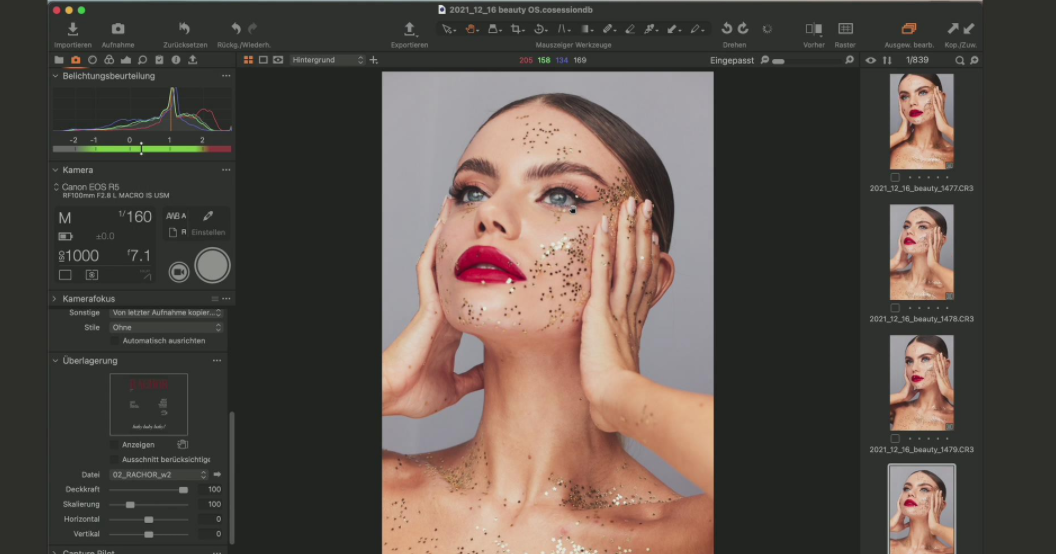Undo last edit with left arrow

(x=236, y=28)
